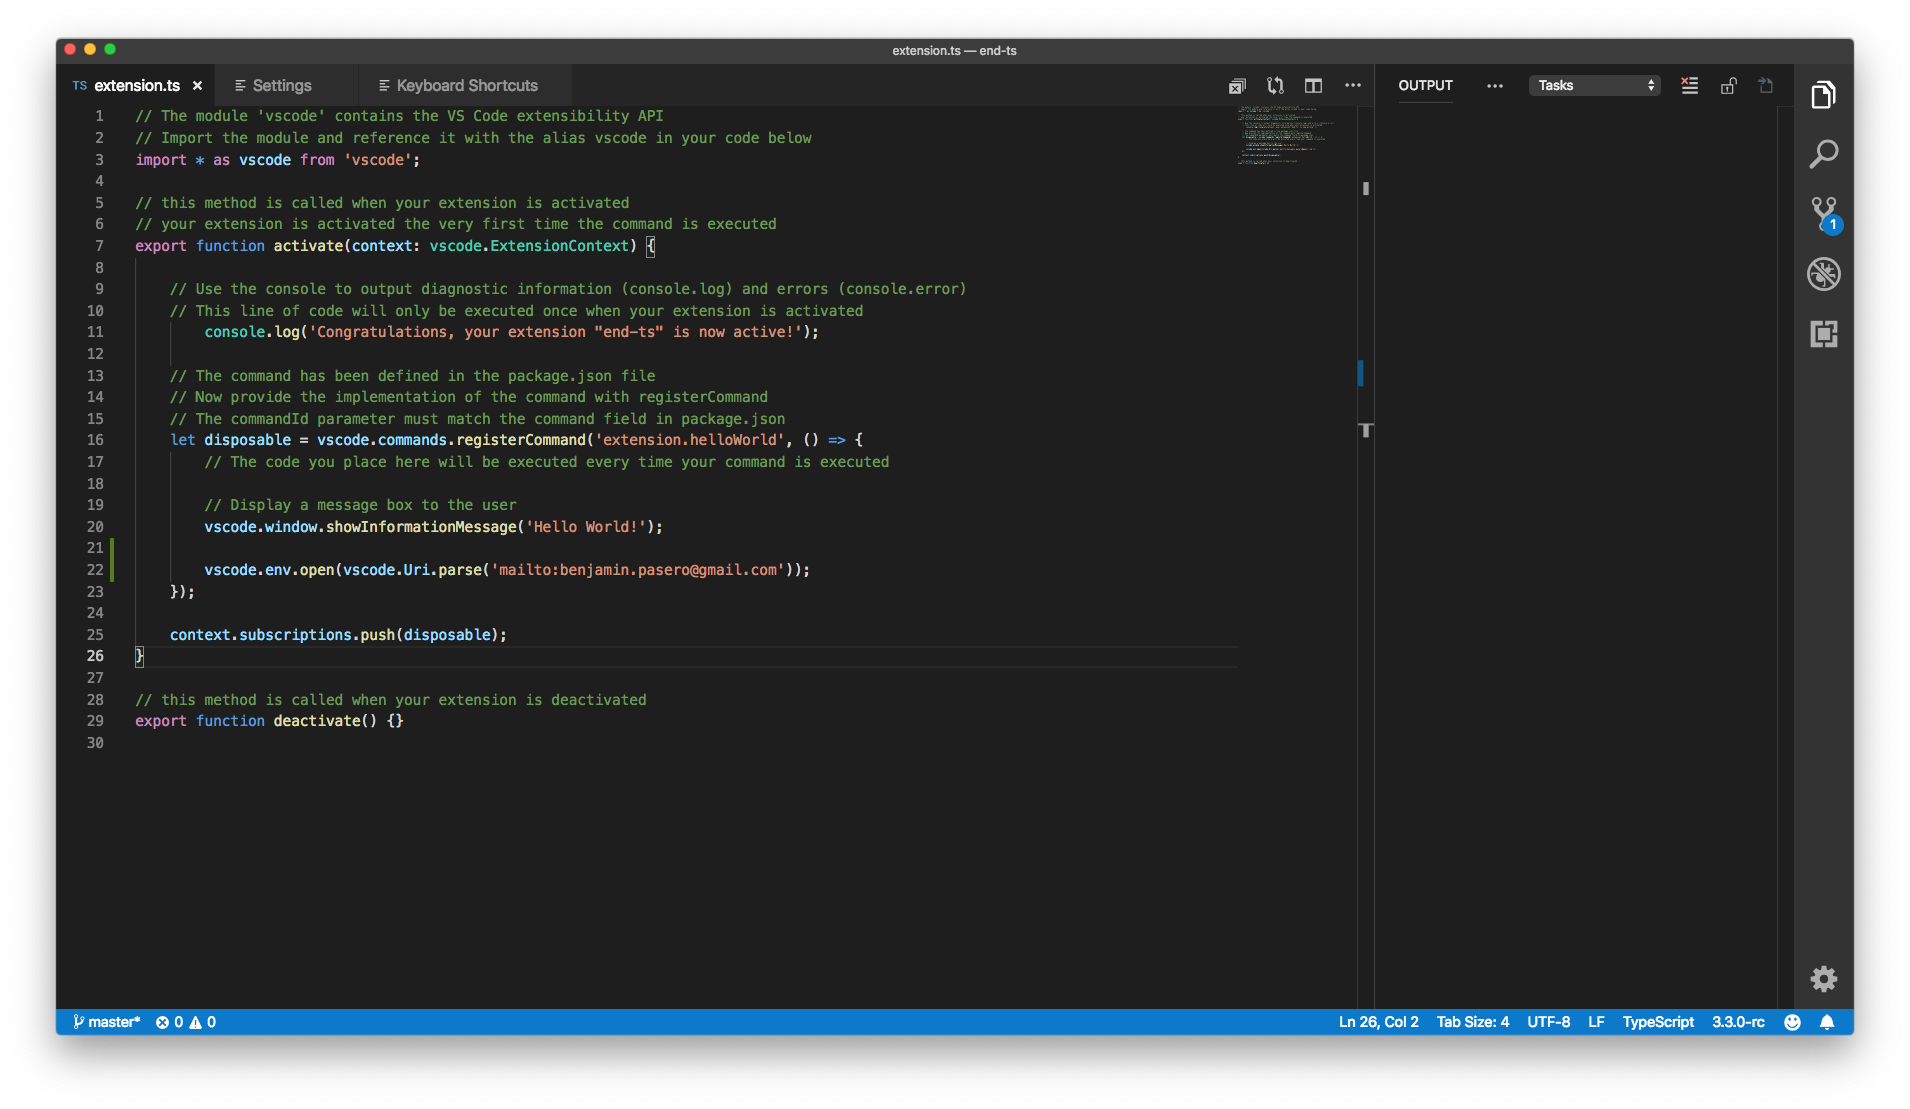The height and width of the screenshot is (1109, 1910).
Task: Click 'extension.helloWorld' string on line 16
Action: [x=690, y=440]
